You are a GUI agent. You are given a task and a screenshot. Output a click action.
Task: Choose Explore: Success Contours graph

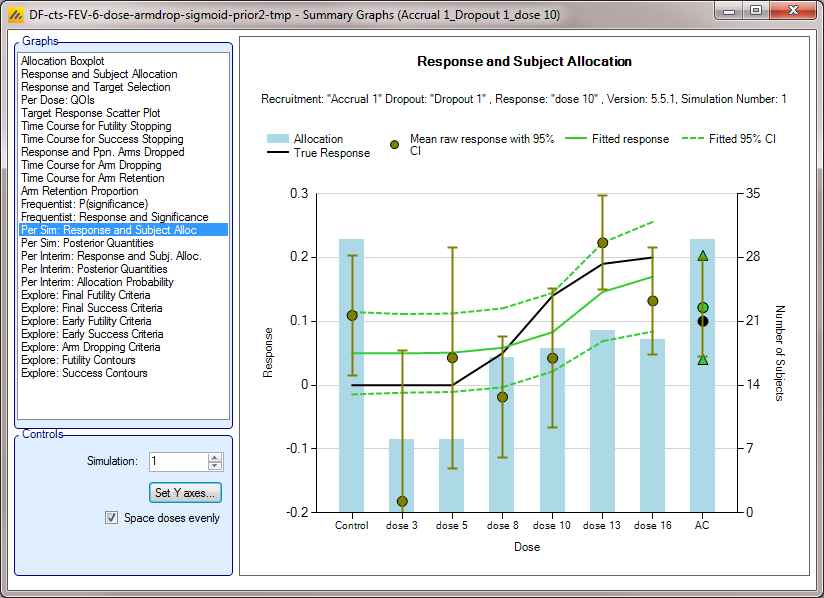(84, 373)
